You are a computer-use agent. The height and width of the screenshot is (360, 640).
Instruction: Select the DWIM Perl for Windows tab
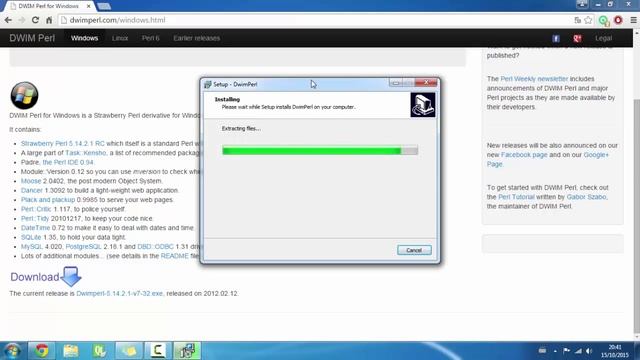(x=48, y=6)
